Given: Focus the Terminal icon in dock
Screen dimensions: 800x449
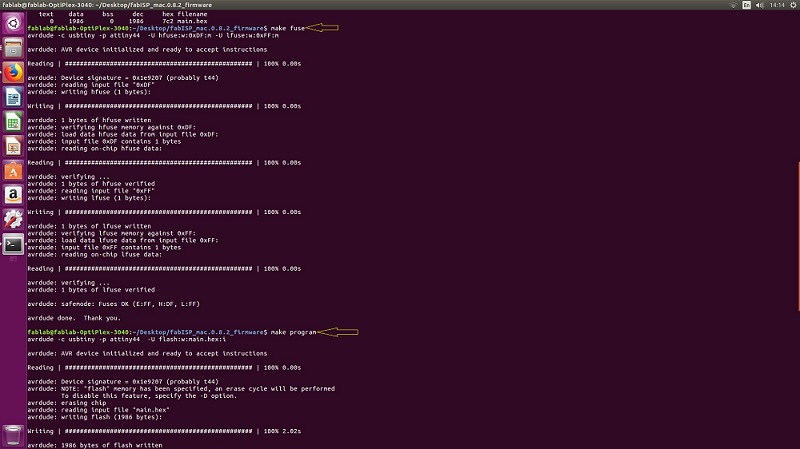Looking at the screenshot, I should pyautogui.click(x=13, y=244).
